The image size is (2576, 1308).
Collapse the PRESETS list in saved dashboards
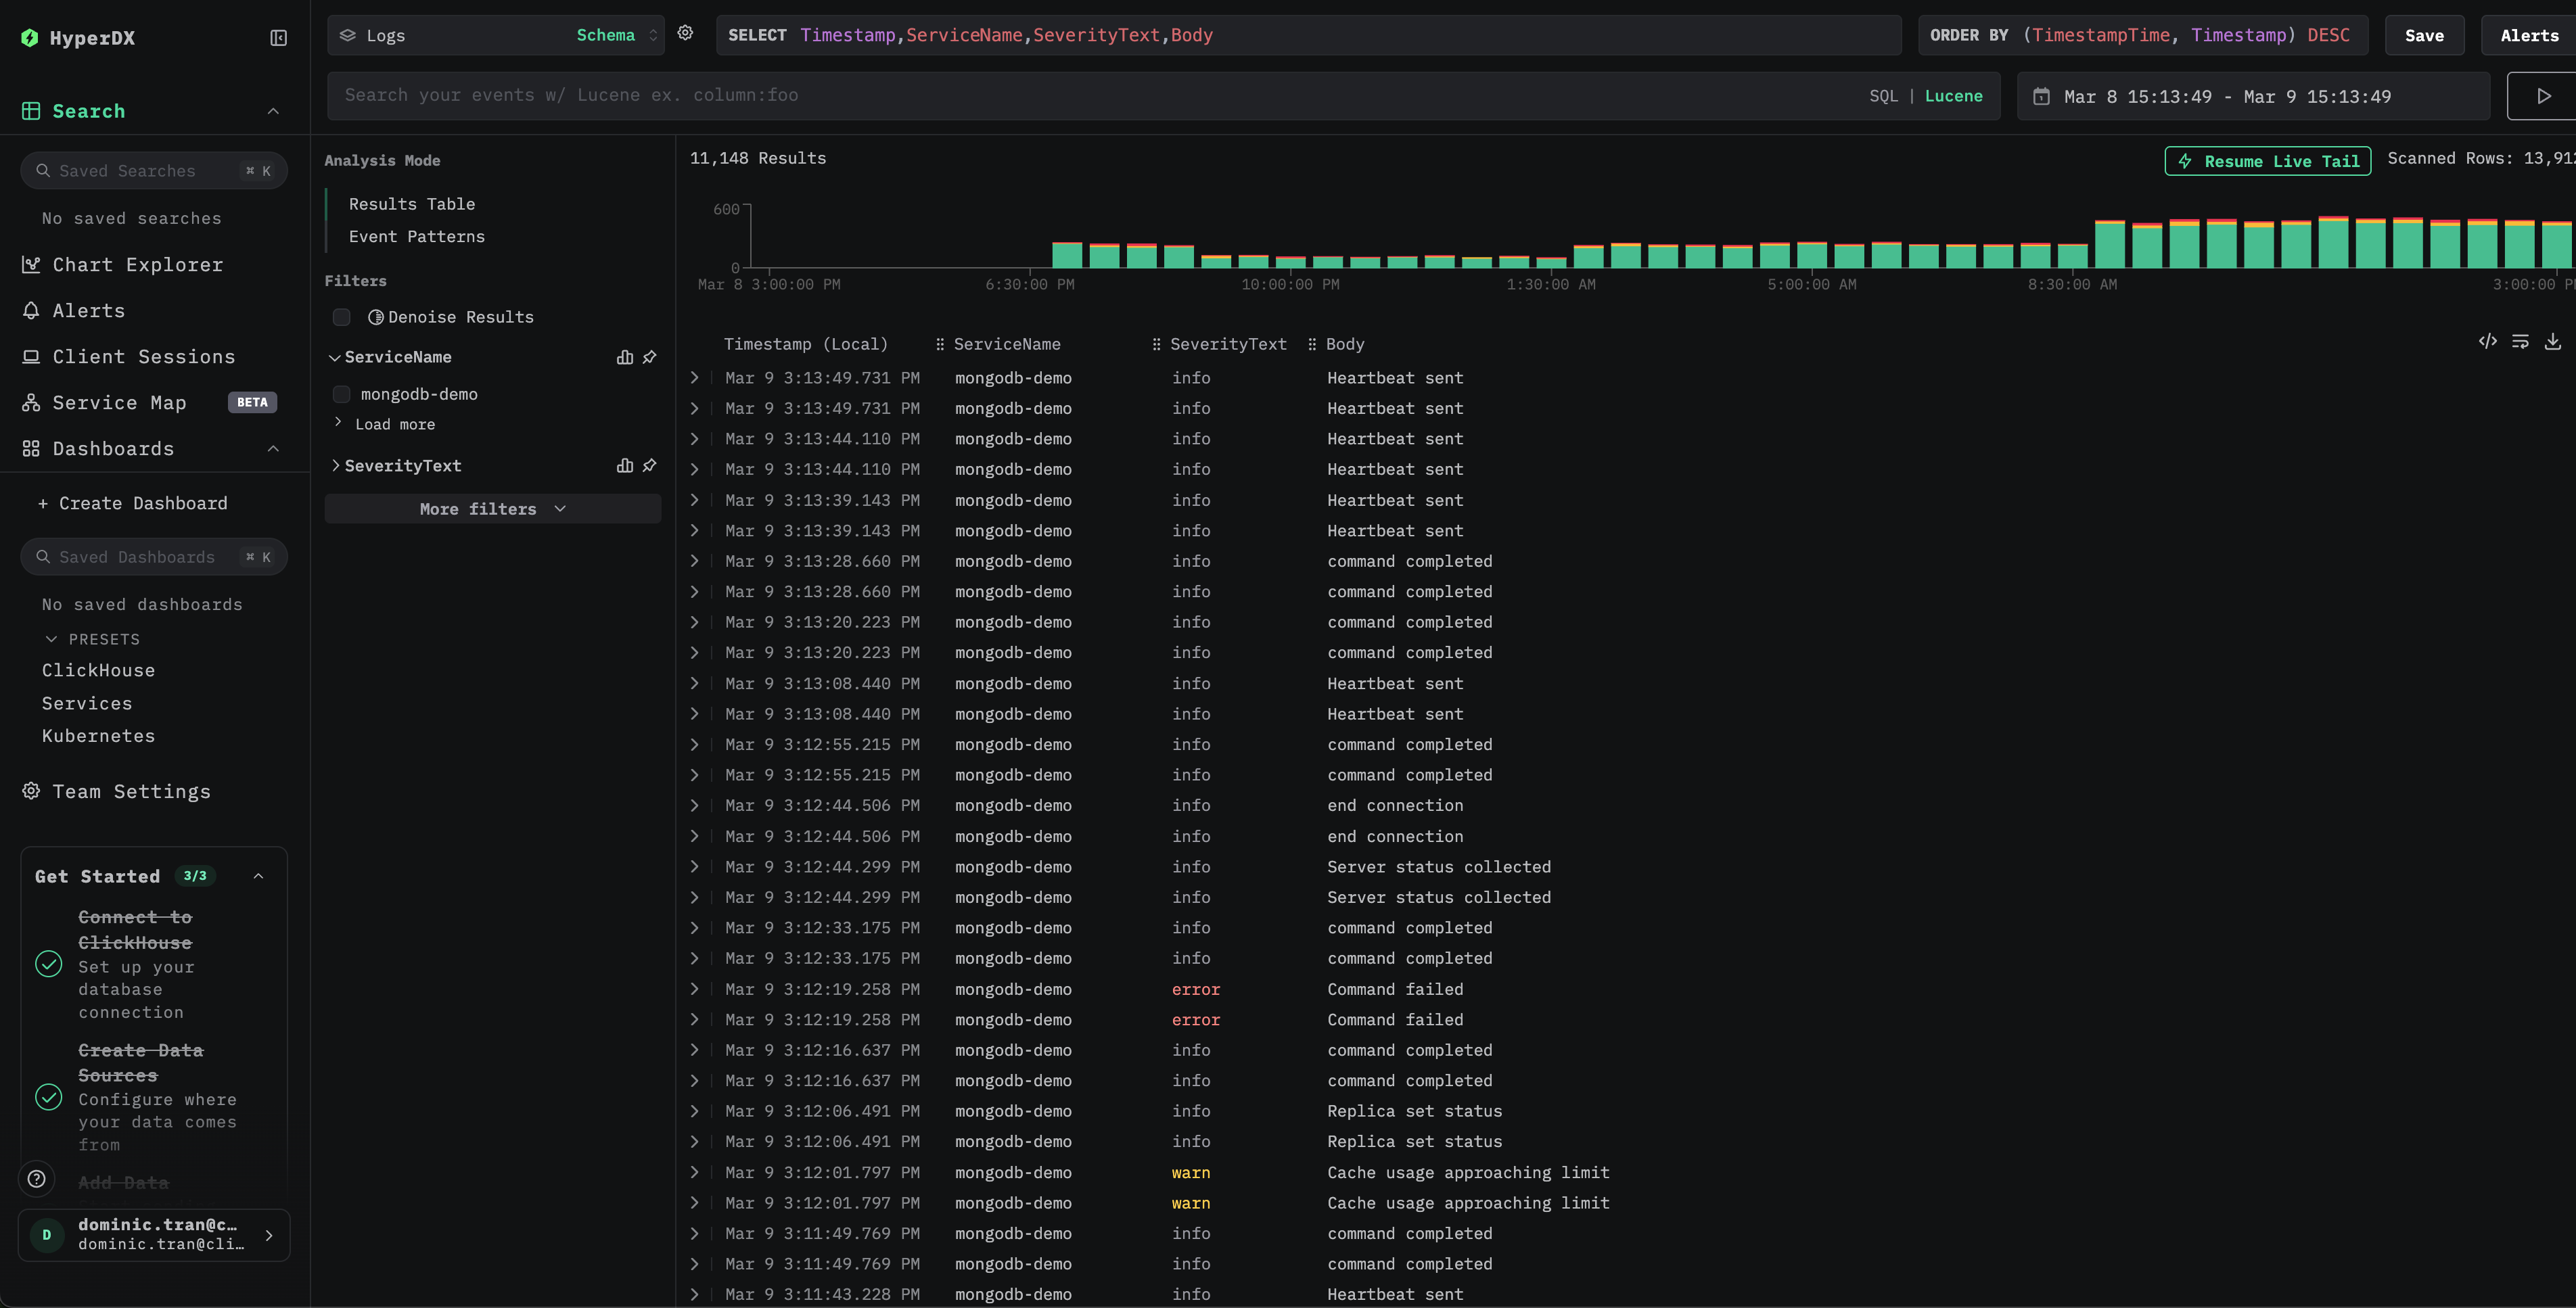point(52,638)
